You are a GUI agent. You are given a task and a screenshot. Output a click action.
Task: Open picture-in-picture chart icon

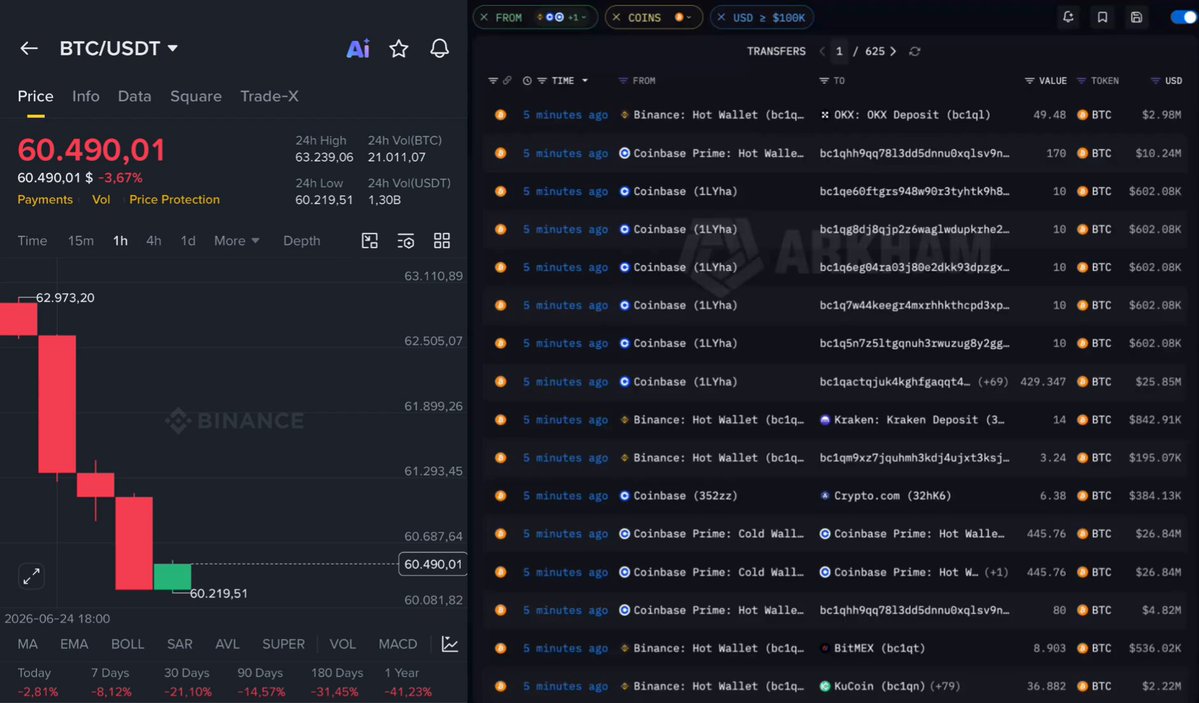tap(369, 241)
